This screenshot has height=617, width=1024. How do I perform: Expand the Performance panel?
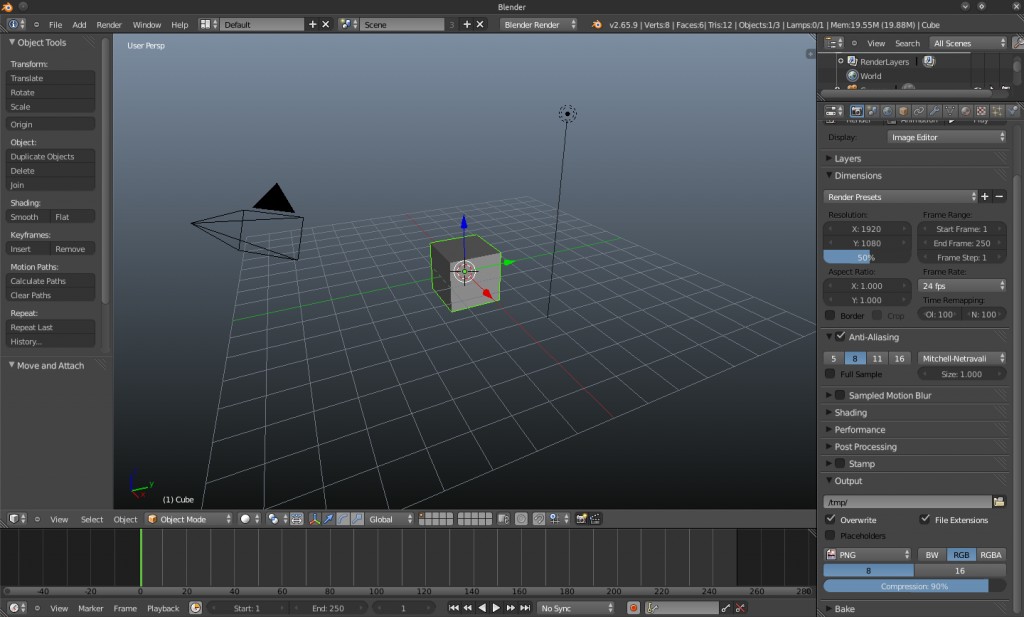click(x=860, y=430)
